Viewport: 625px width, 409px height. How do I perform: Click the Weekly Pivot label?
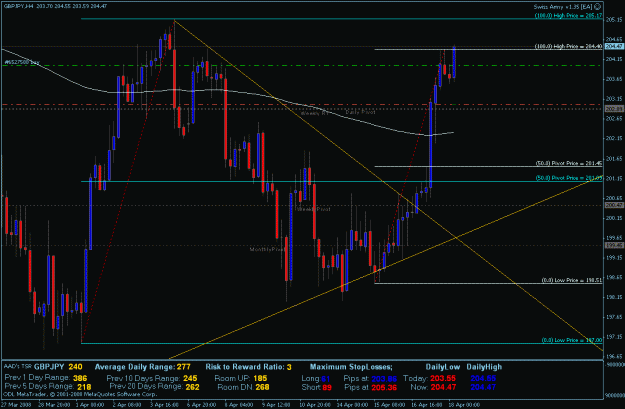click(313, 209)
